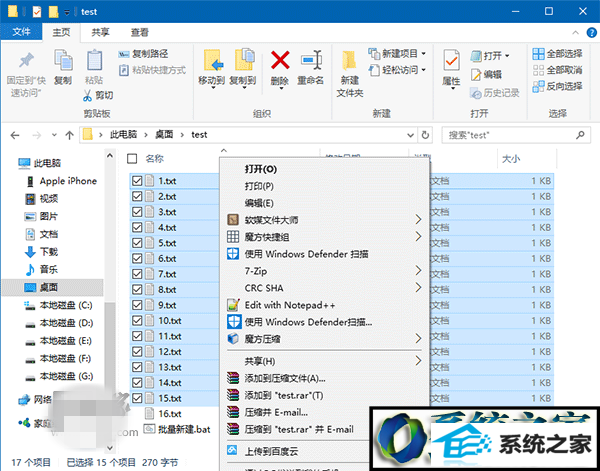Click the Delete (删除) red X icon

pos(280,60)
